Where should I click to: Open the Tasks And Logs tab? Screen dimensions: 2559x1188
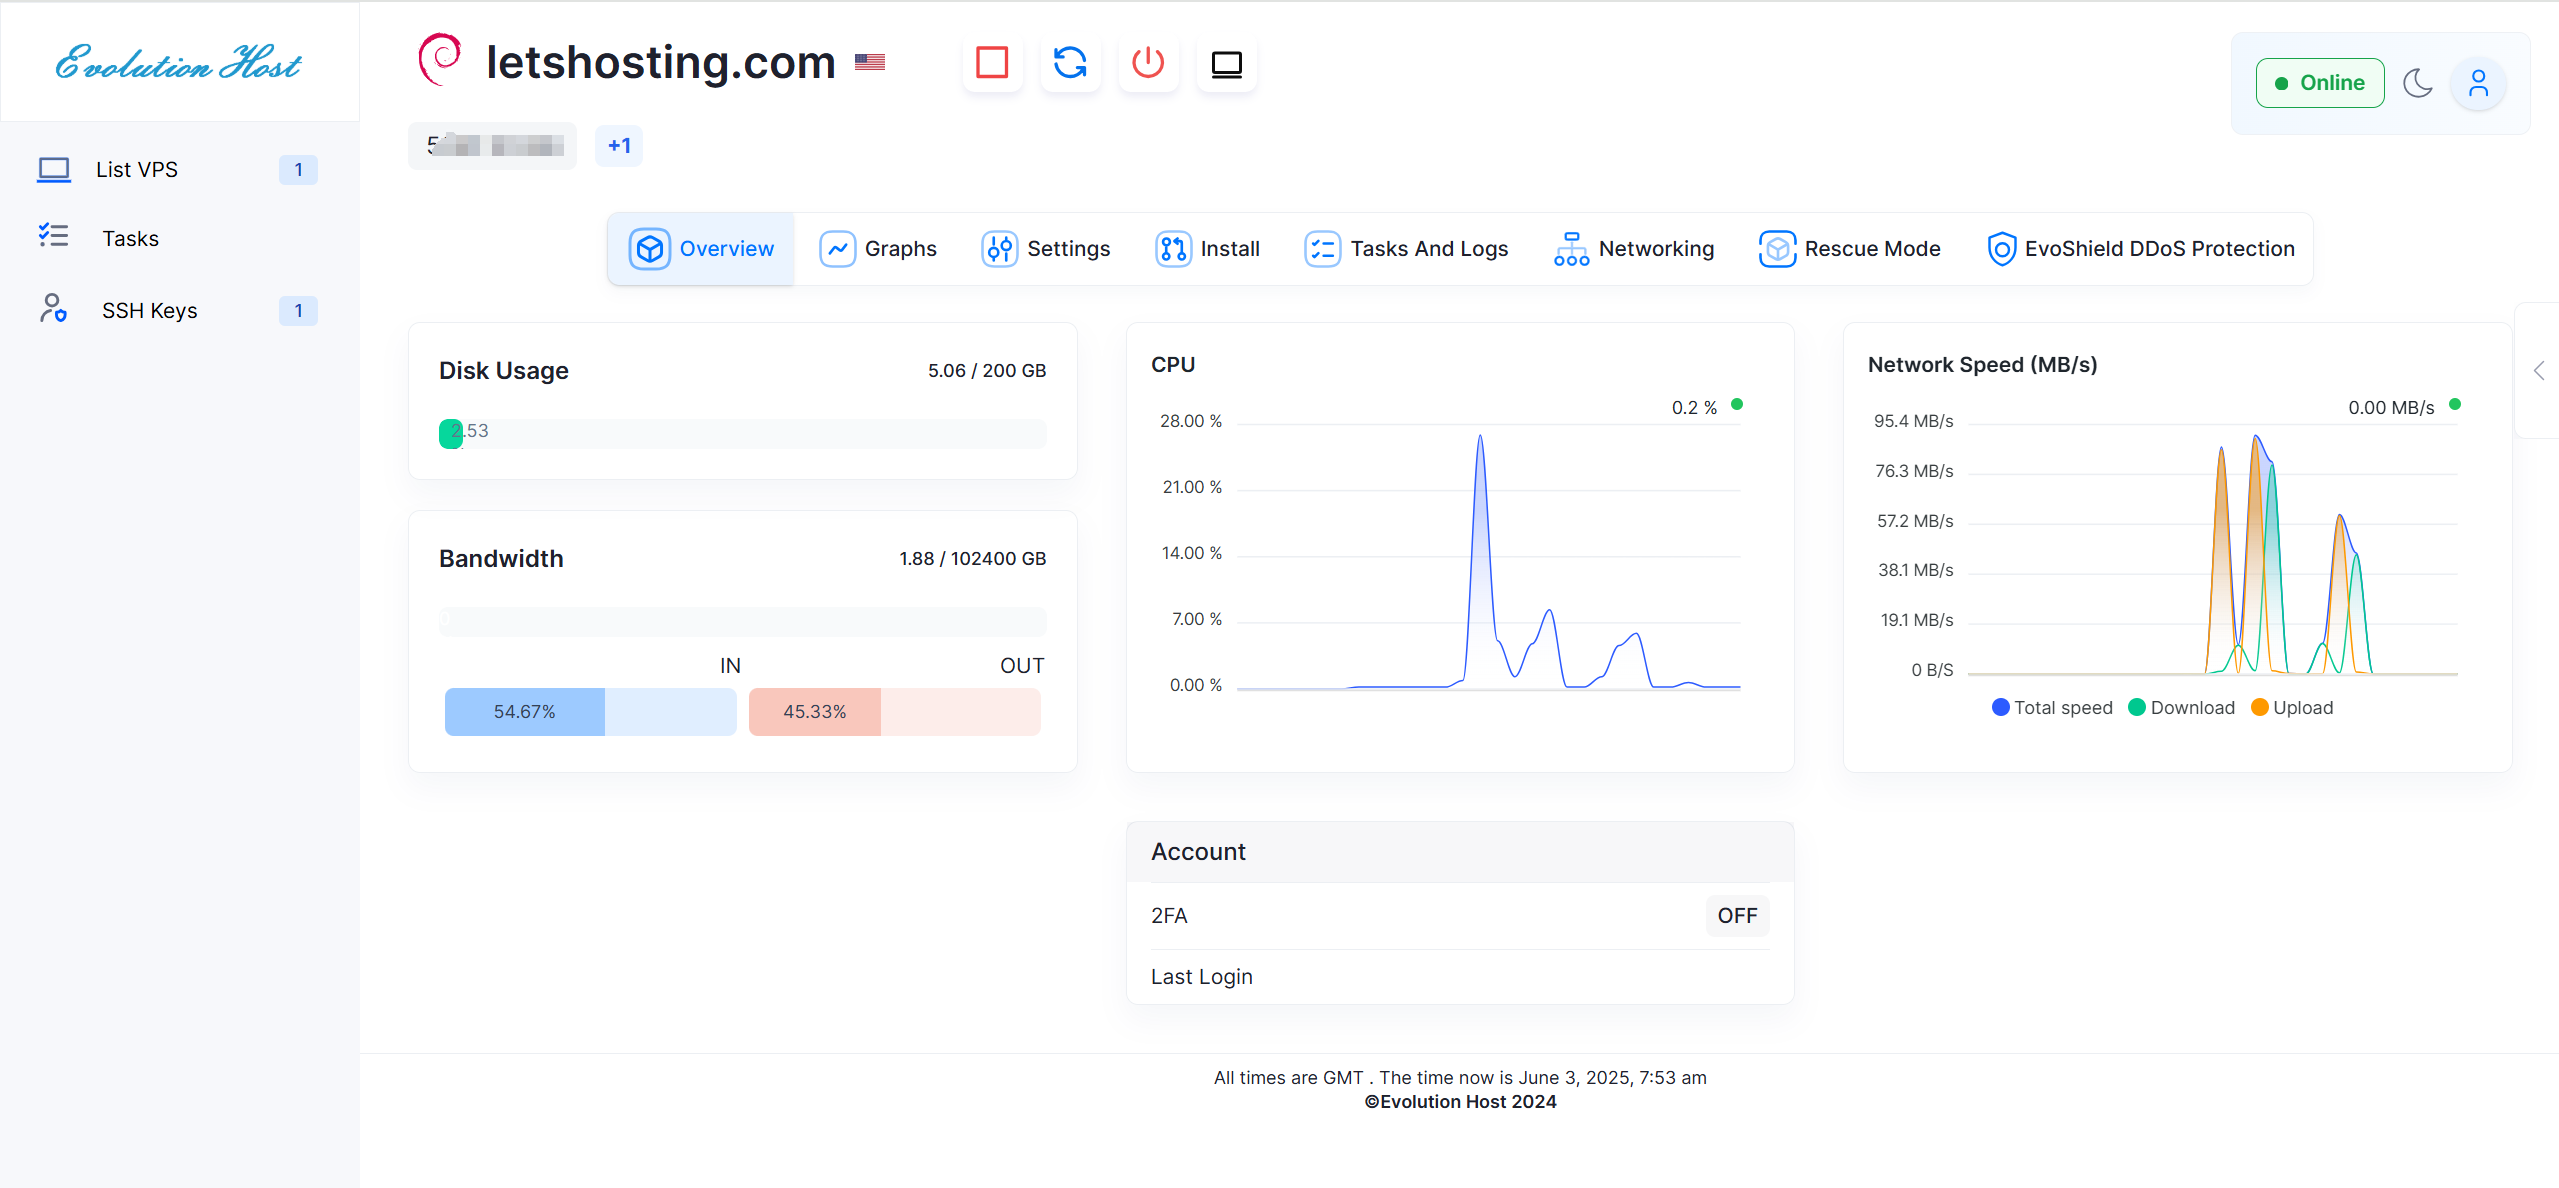[x=1406, y=249]
